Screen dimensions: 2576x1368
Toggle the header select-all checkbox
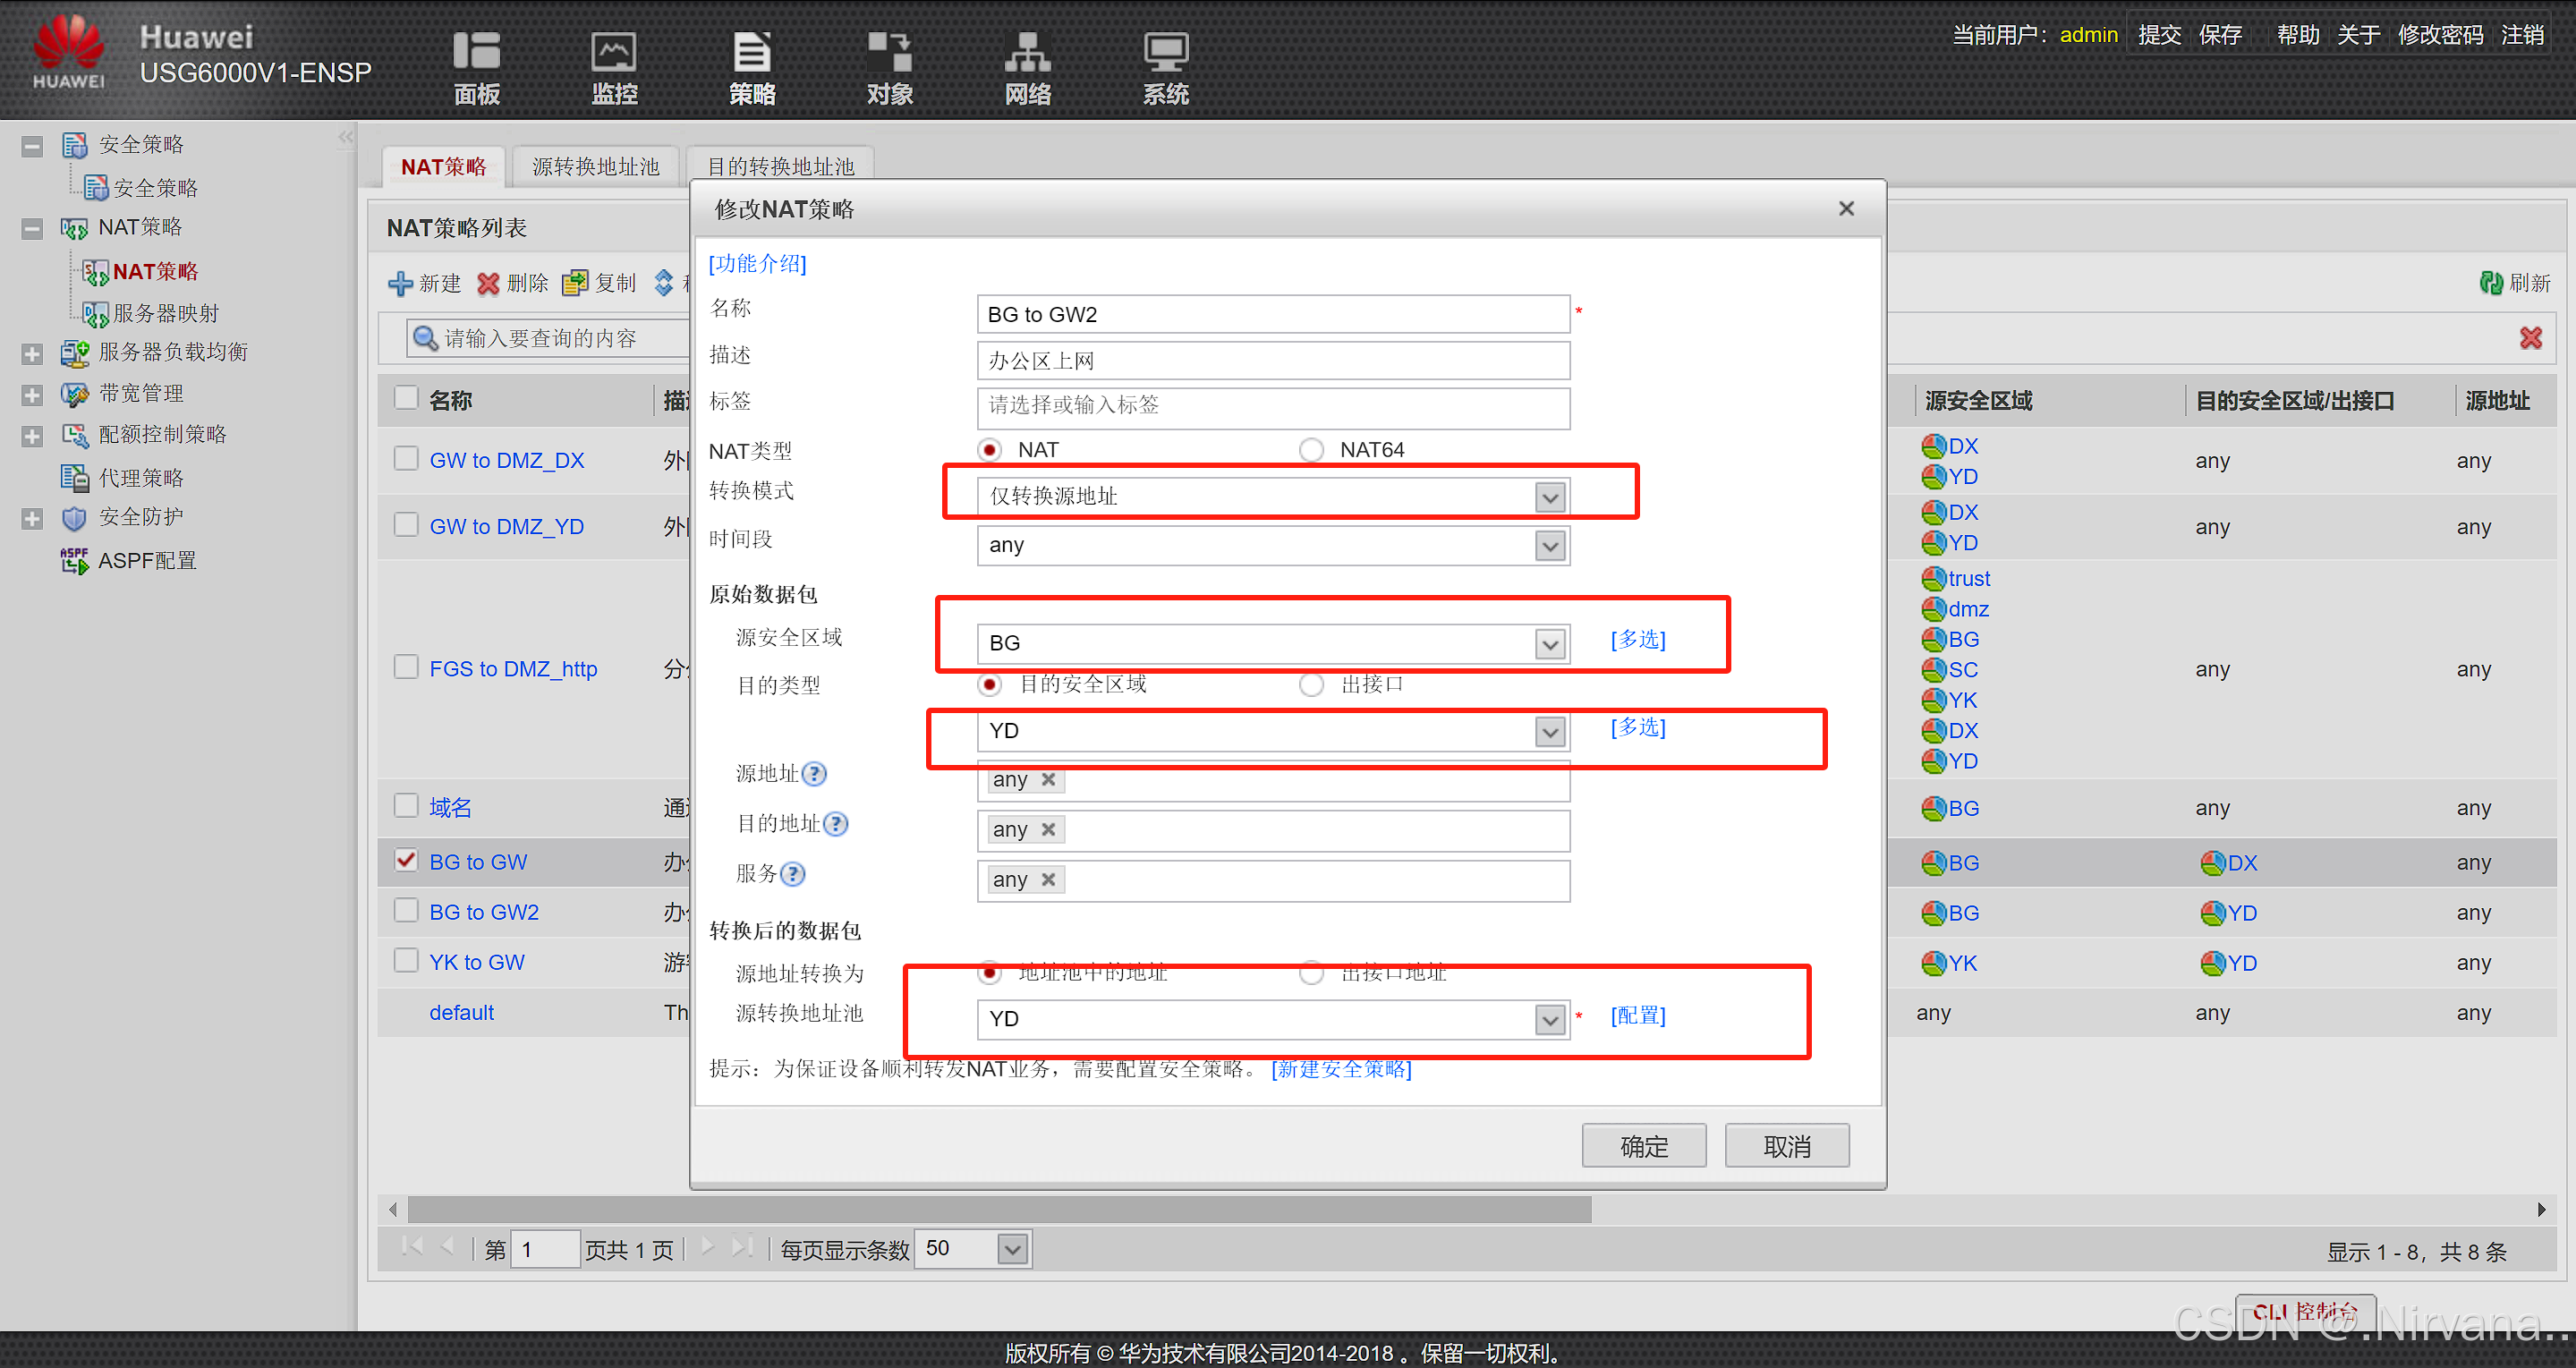pyautogui.click(x=406, y=398)
